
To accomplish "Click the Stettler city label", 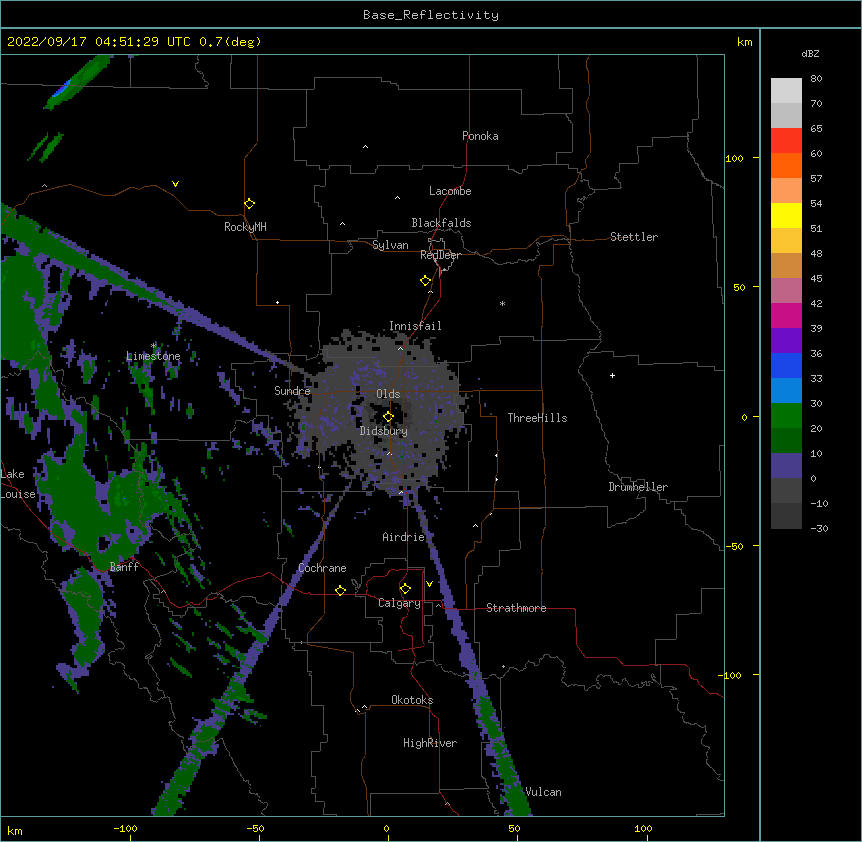I will coord(634,237).
